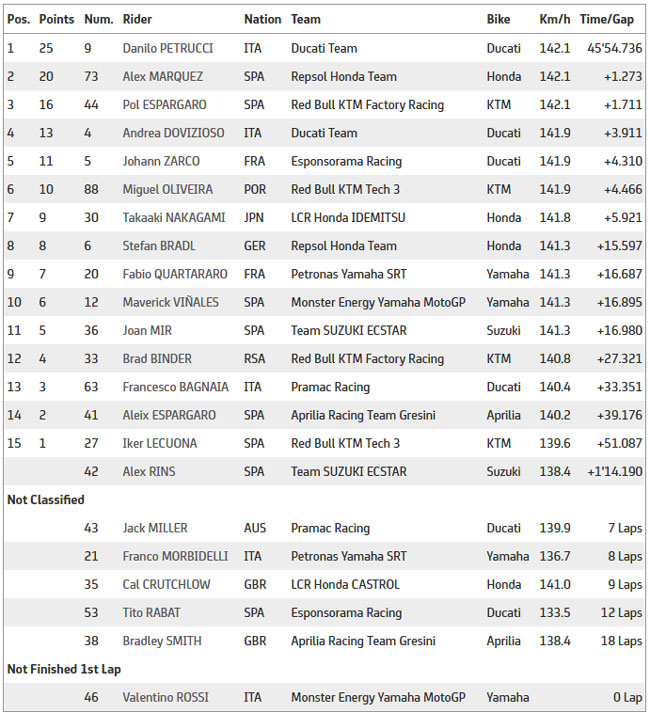Viewport: 650px width, 713px height.
Task: Click the Not Finished 1st Lap heading
Action: pos(64,669)
